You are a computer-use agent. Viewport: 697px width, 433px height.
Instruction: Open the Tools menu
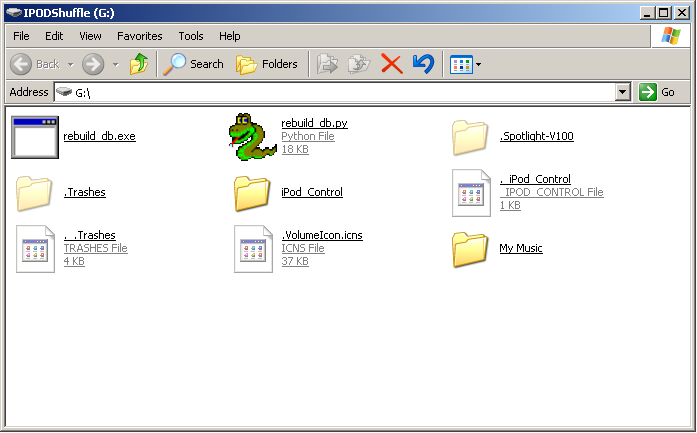coord(191,36)
